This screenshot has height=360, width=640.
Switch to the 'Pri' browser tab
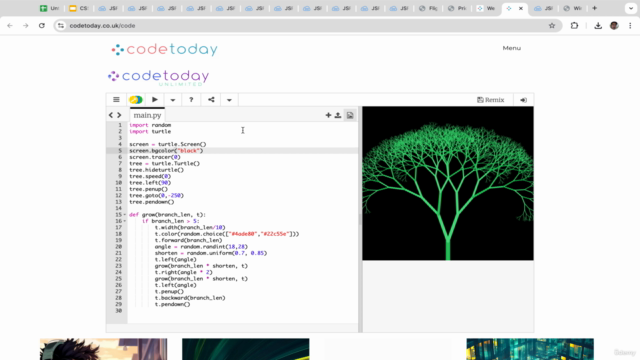click(x=457, y=8)
